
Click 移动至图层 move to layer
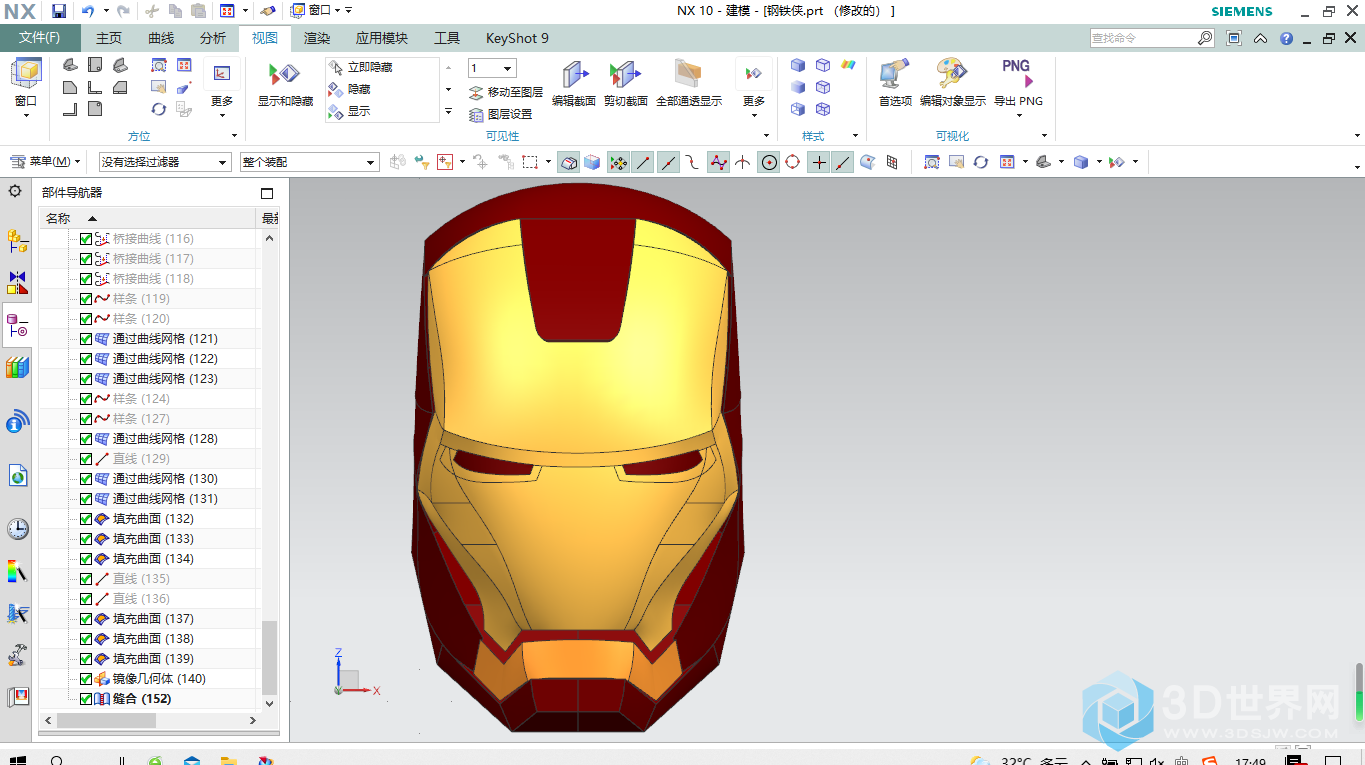(x=505, y=92)
